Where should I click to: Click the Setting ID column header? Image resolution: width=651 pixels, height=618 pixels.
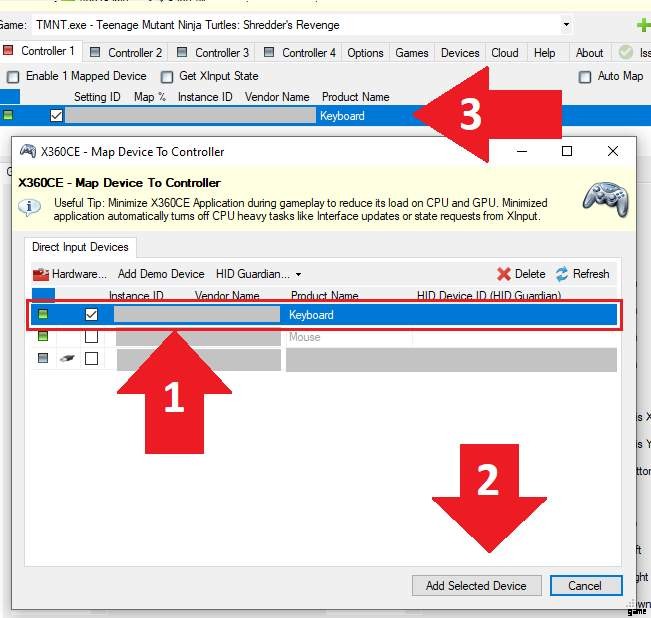click(97, 97)
